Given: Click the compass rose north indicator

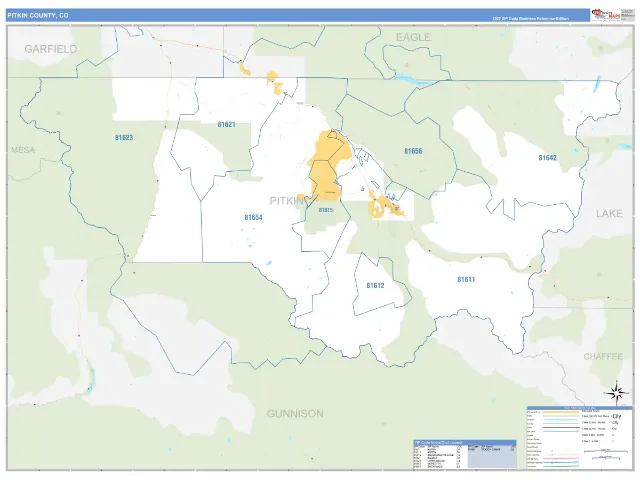Looking at the screenshot, I should pyautogui.click(x=617, y=393).
